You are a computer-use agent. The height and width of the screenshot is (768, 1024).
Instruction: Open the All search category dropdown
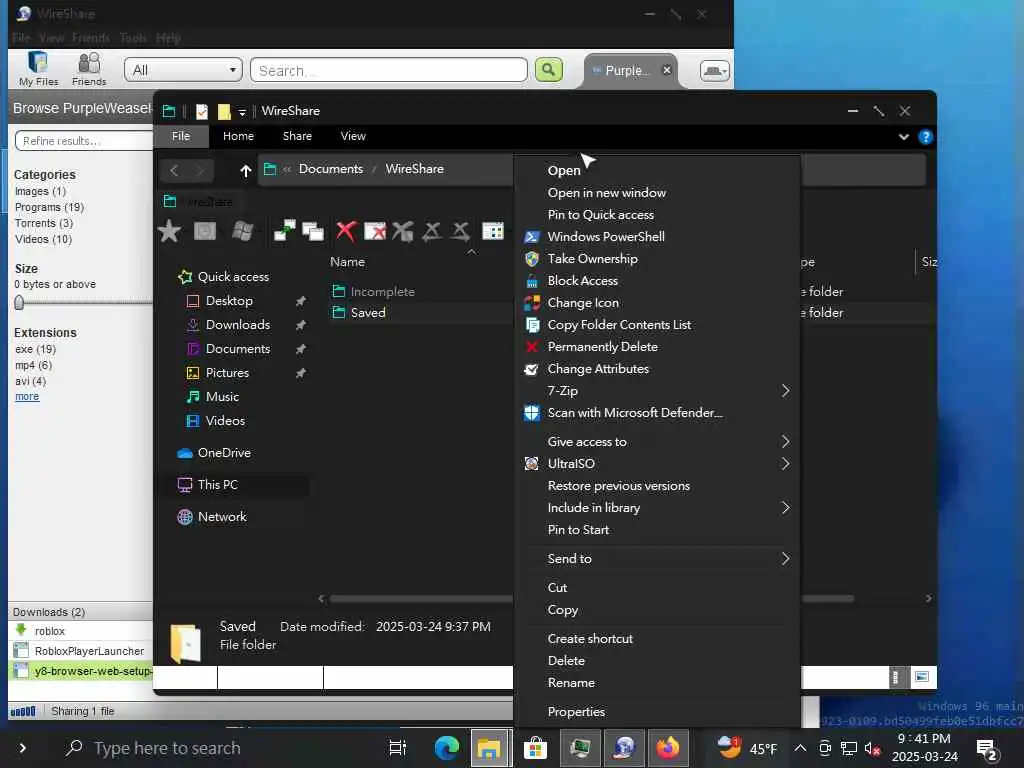(184, 70)
